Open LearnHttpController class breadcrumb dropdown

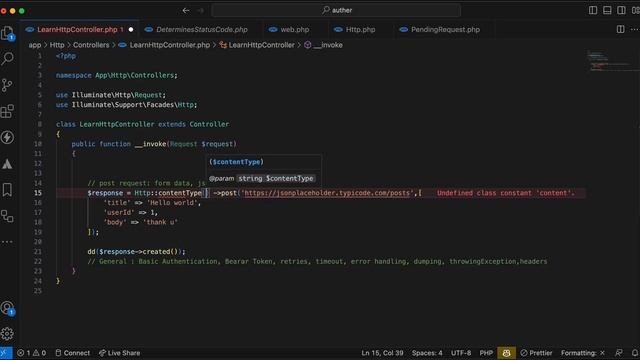pyautogui.click(x=257, y=45)
